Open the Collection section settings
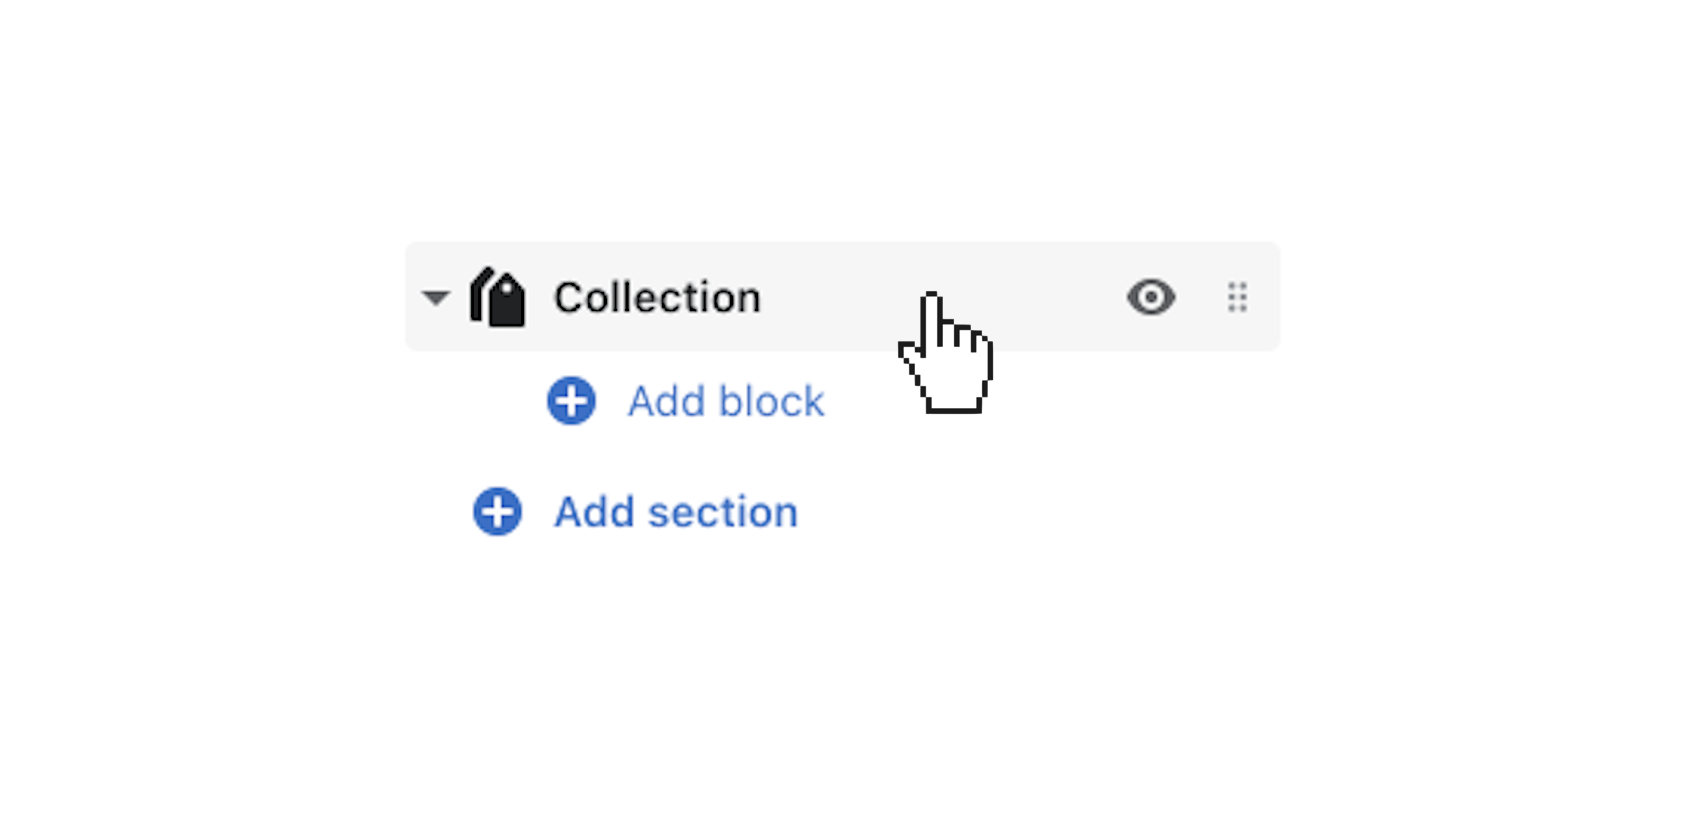 [658, 296]
